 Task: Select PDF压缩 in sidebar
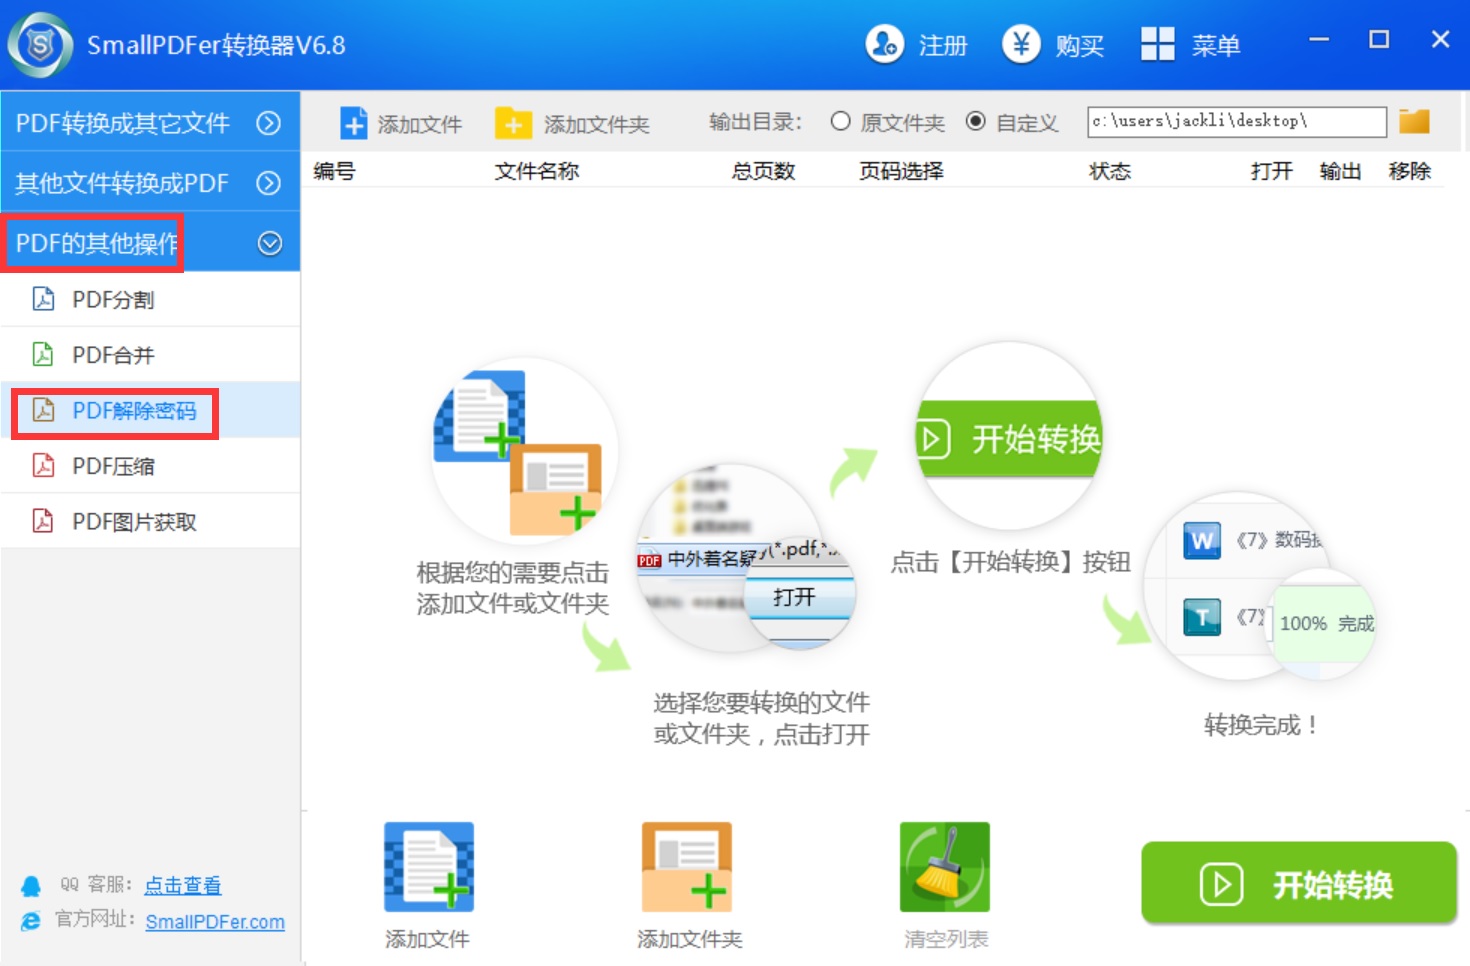point(150,466)
